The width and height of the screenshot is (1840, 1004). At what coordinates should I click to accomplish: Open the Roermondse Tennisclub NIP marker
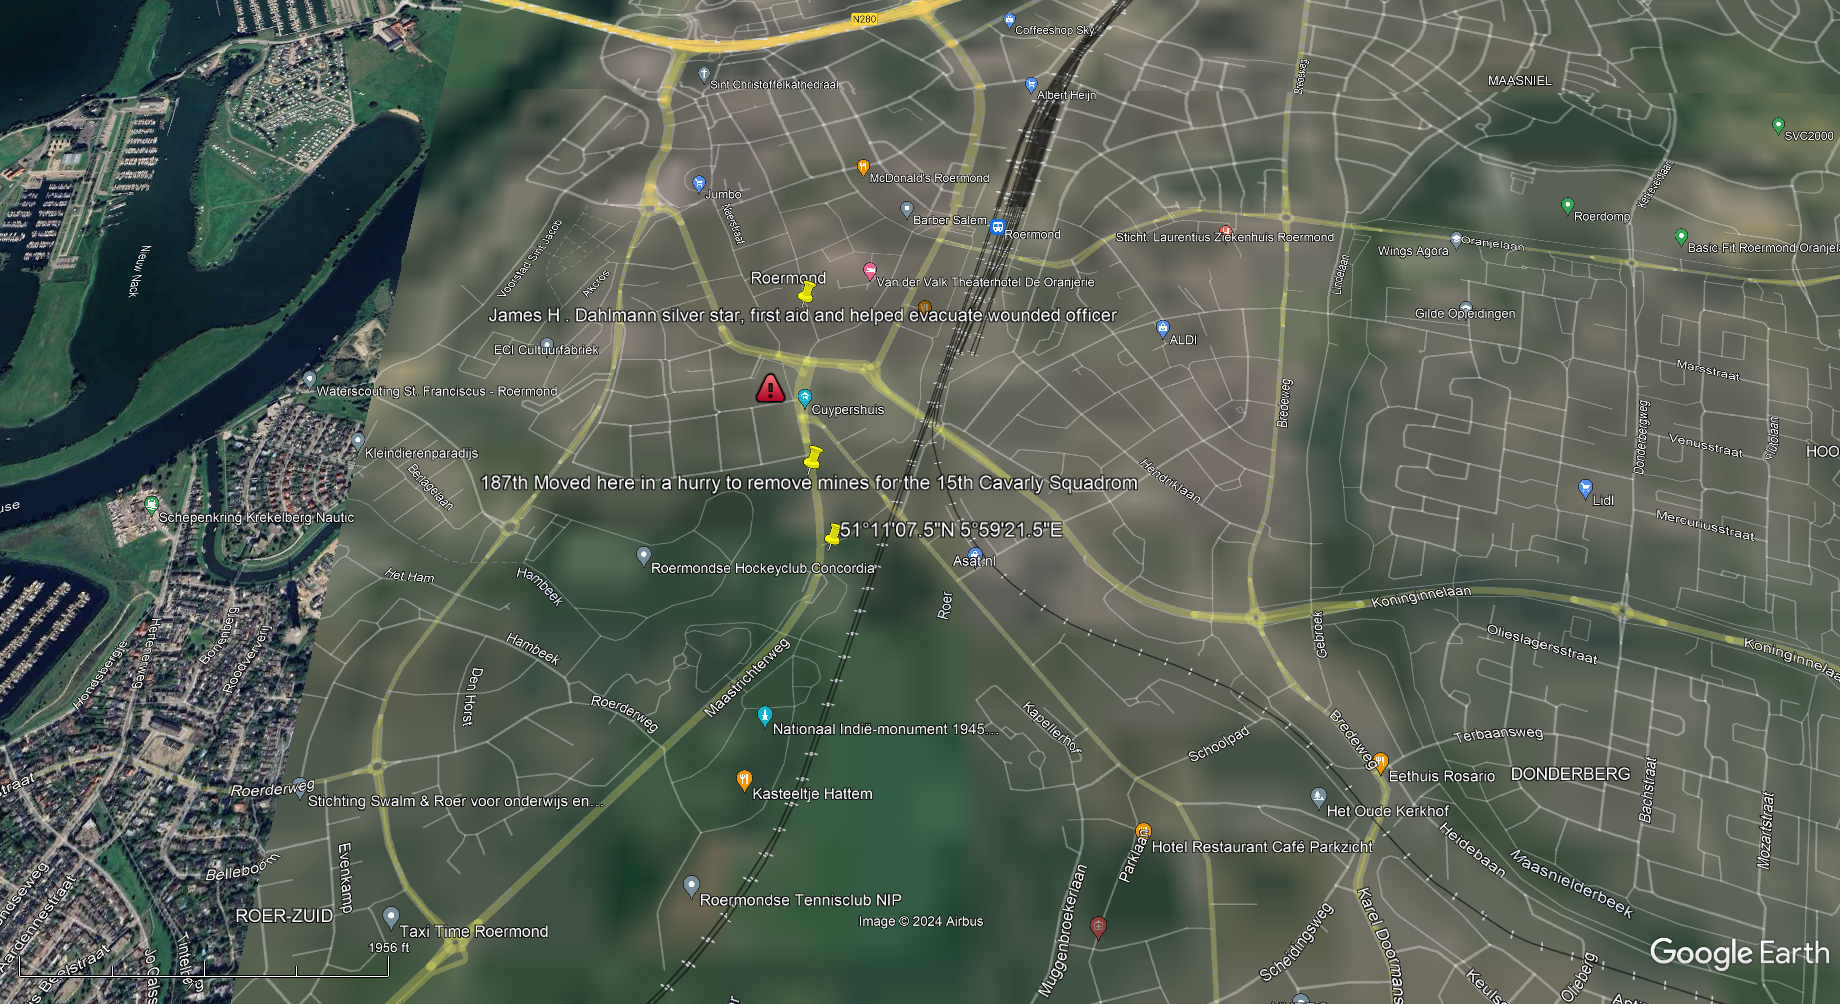click(691, 887)
